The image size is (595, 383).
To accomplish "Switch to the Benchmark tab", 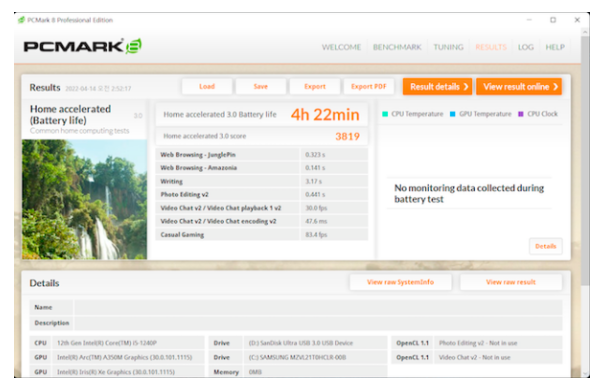I will (397, 47).
